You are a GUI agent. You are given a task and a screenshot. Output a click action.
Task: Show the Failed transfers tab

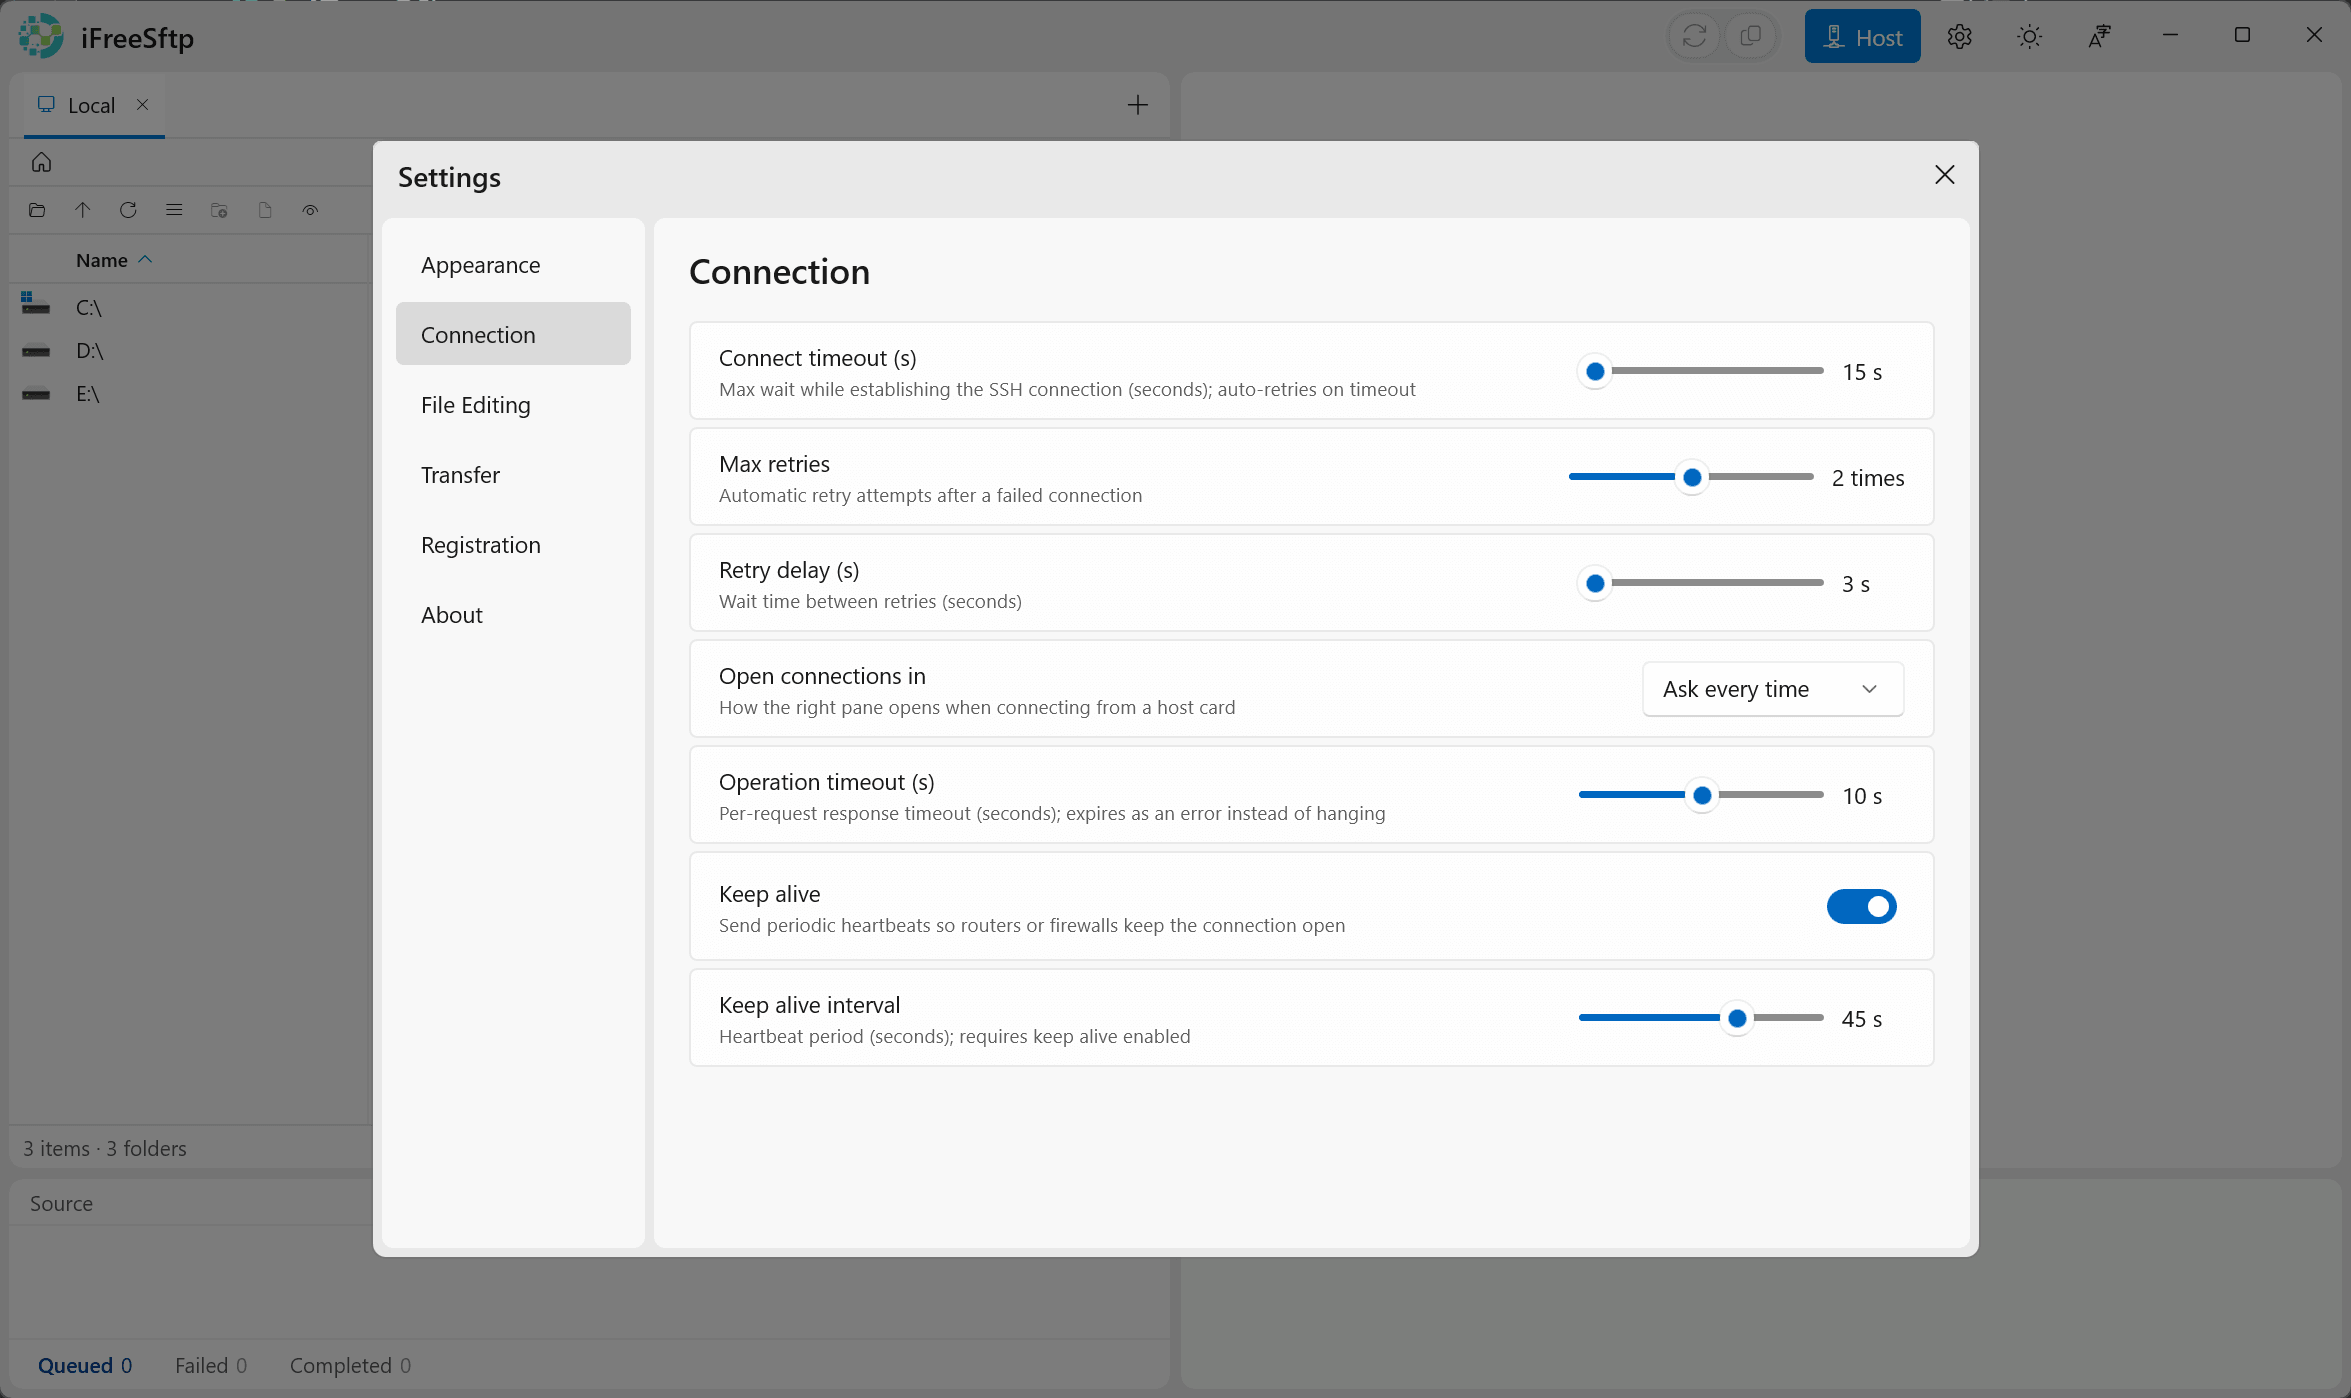(211, 1366)
